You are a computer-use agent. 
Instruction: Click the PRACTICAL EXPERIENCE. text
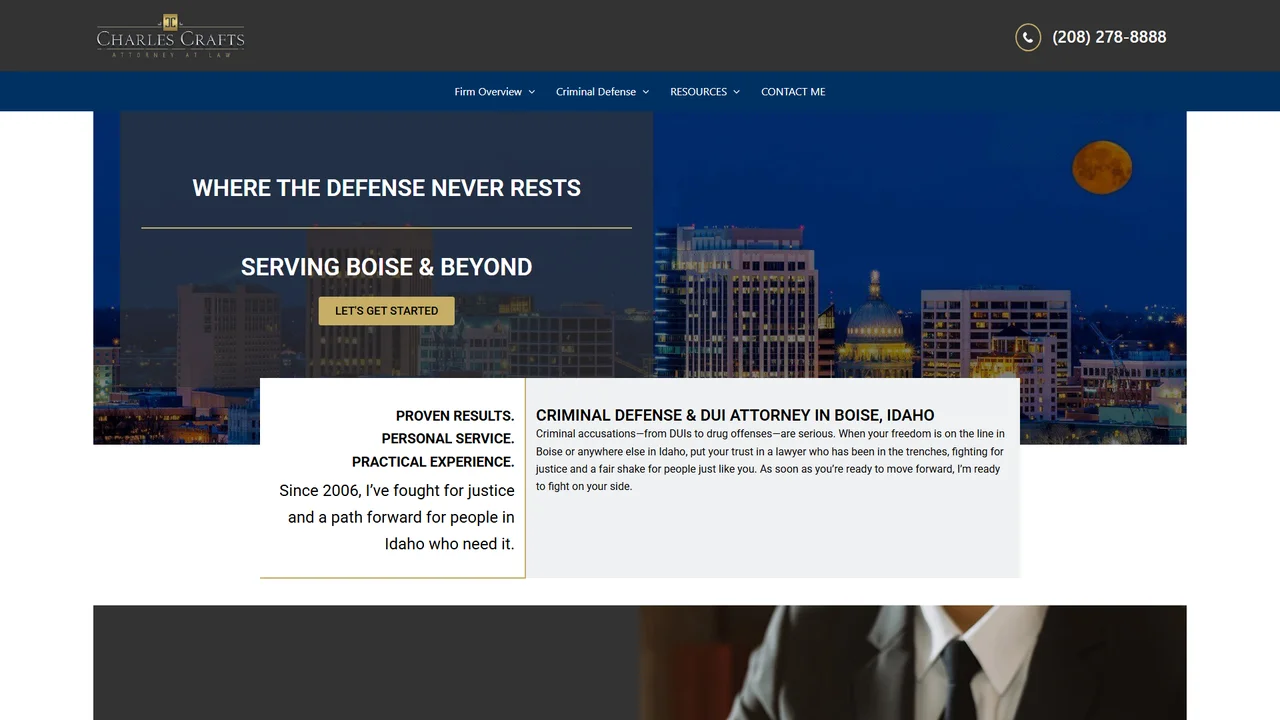[x=433, y=462]
